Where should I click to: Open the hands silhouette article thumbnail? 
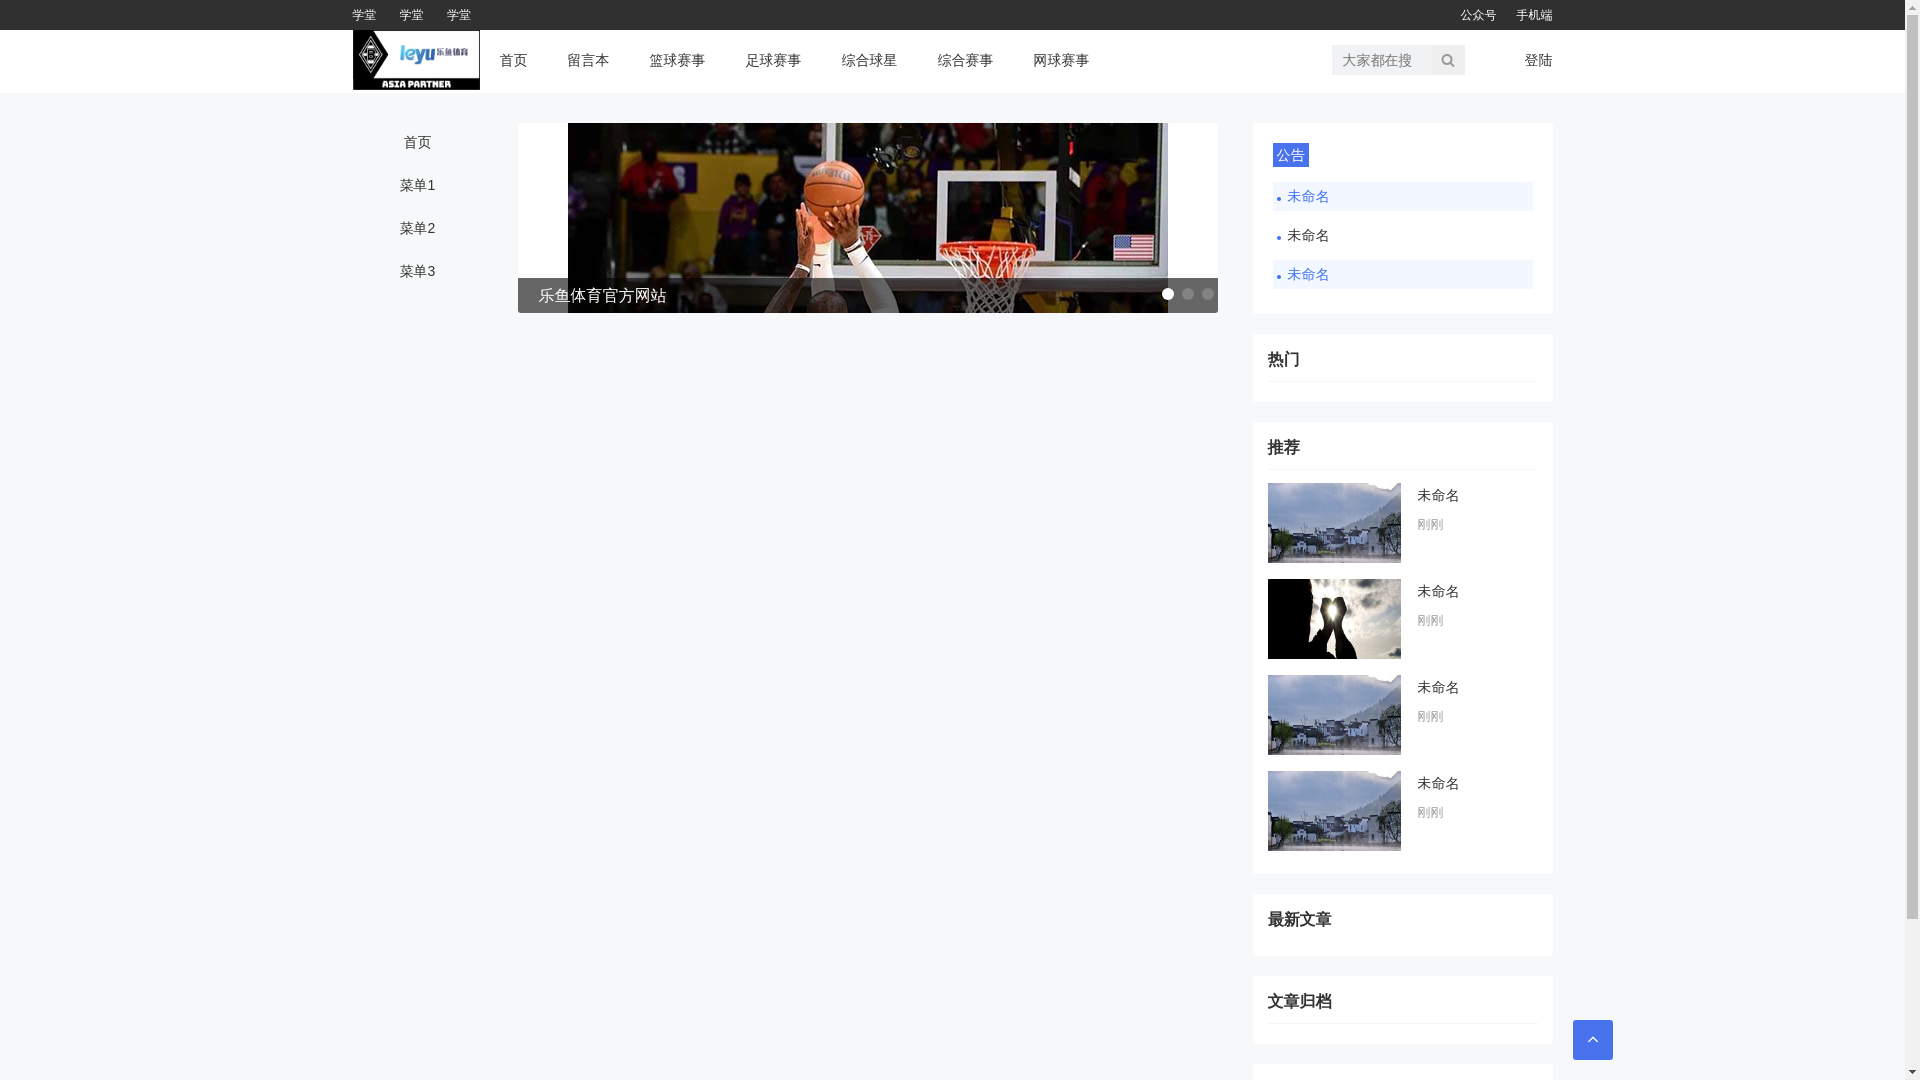pos(1334,619)
